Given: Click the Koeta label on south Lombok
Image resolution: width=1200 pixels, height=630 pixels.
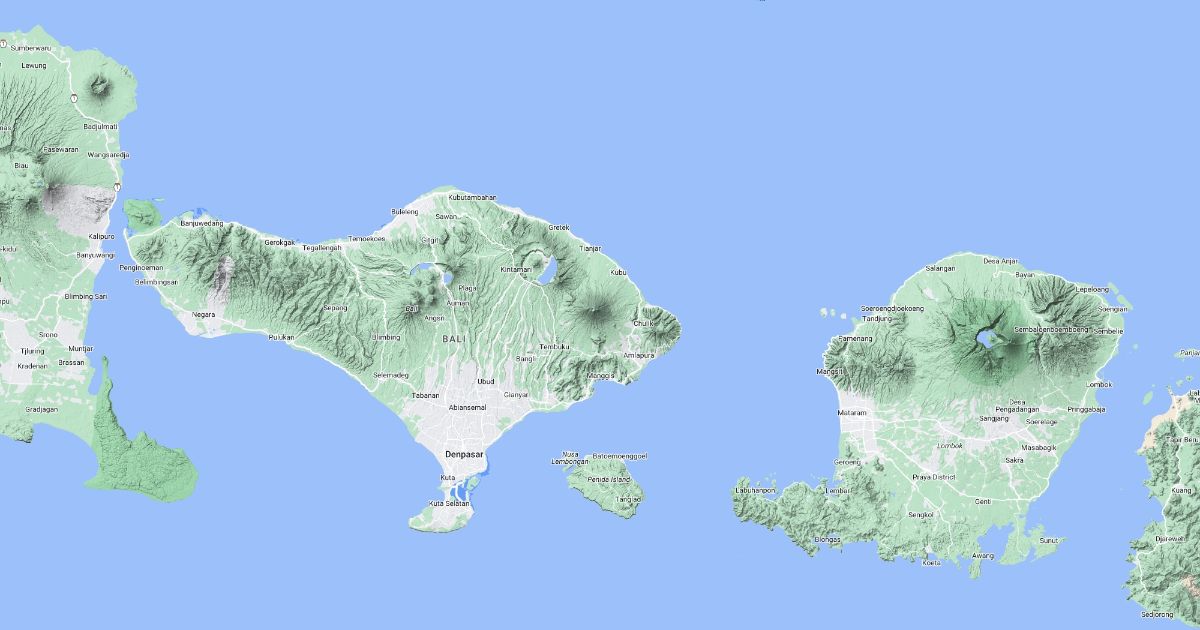Looking at the screenshot, I should (x=931, y=563).
